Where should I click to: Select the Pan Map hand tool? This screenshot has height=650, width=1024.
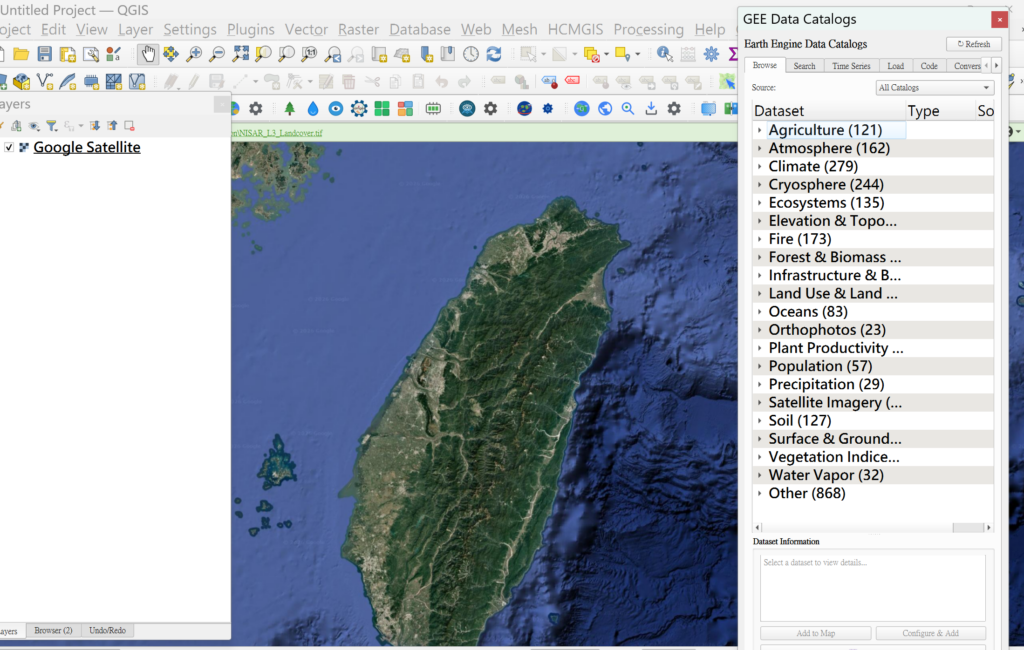pyautogui.click(x=148, y=54)
